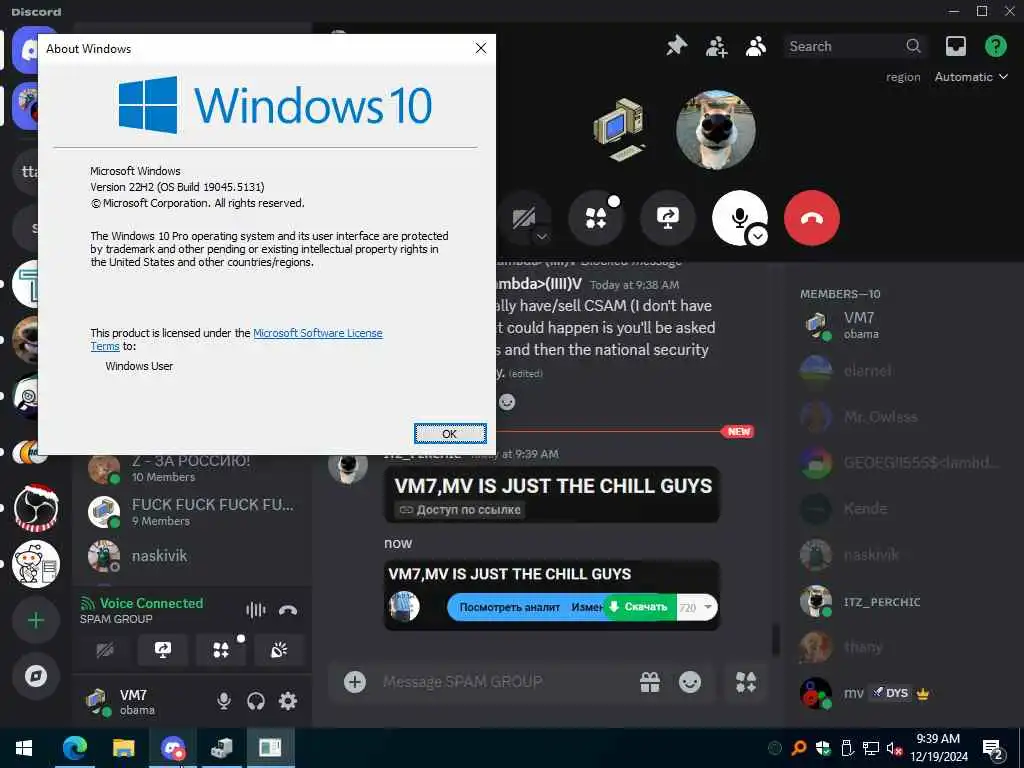Open the OBS server with Santa hat
The image size is (1024, 768).
pyautogui.click(x=36, y=508)
